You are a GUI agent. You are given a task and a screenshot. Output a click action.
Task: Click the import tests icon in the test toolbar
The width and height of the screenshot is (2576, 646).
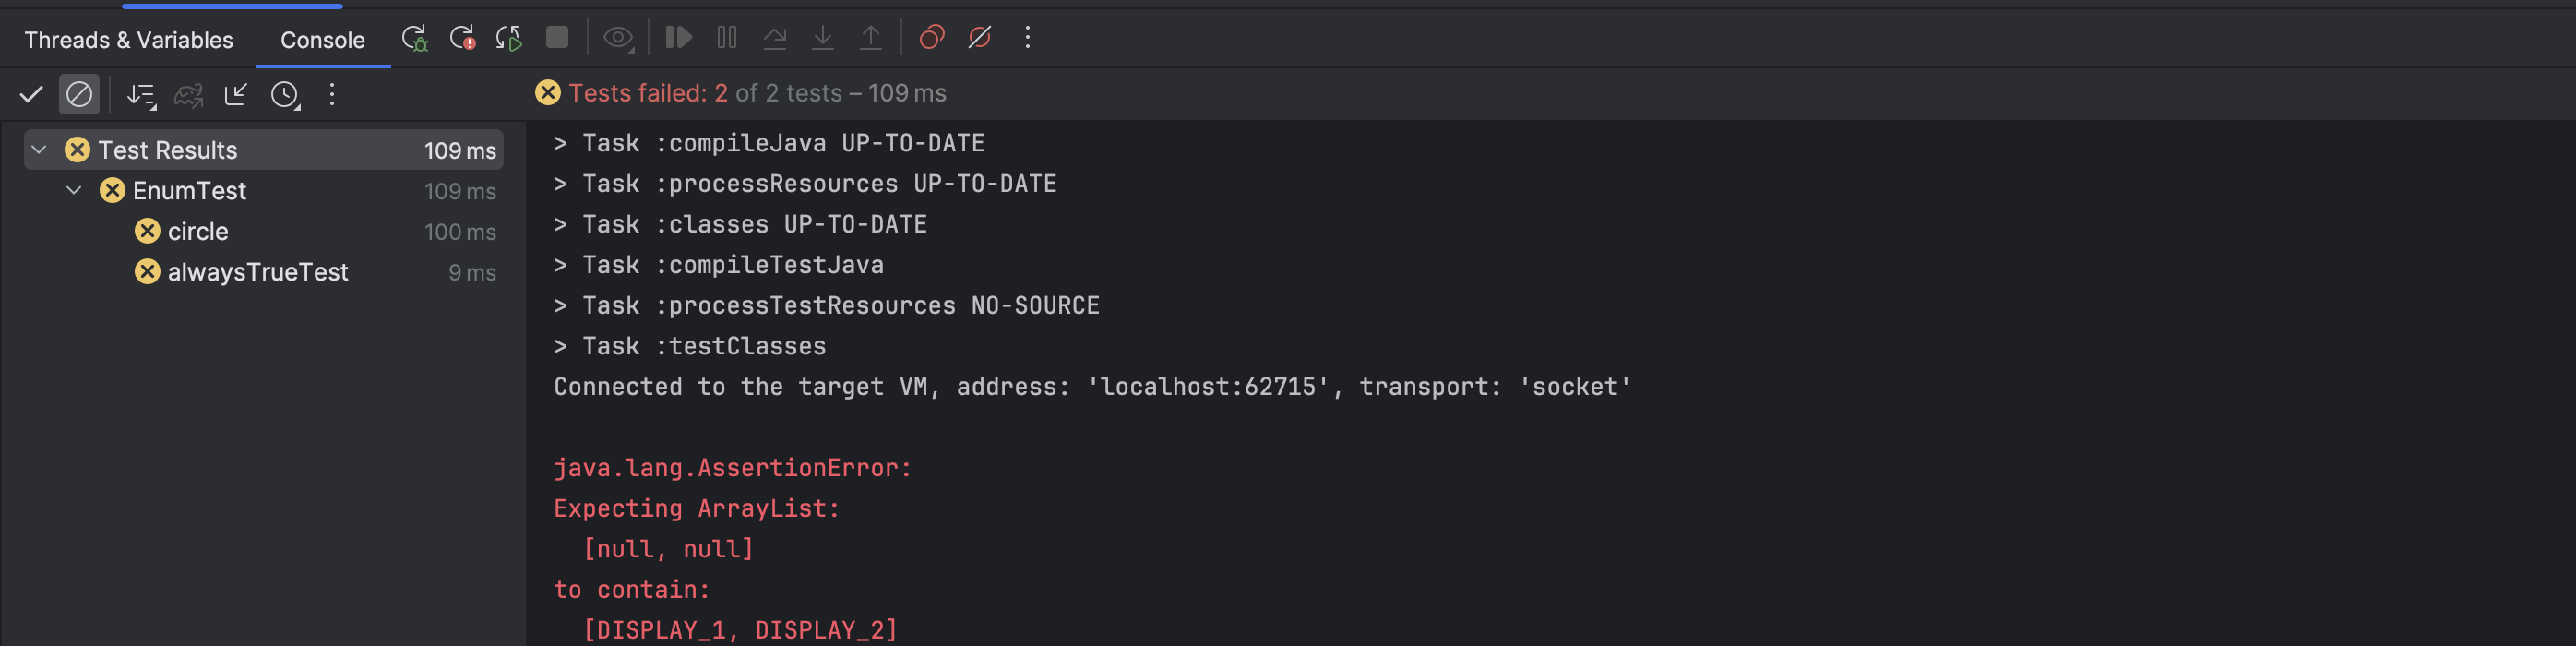pos(236,95)
